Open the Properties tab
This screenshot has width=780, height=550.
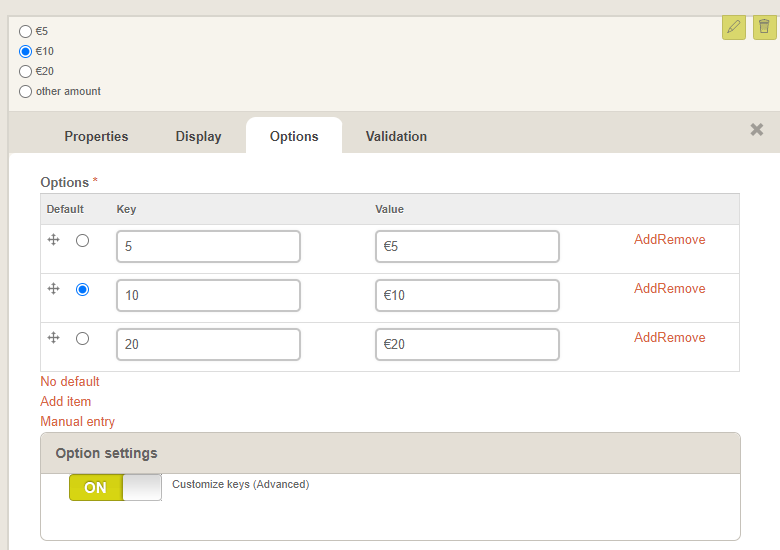coord(96,136)
